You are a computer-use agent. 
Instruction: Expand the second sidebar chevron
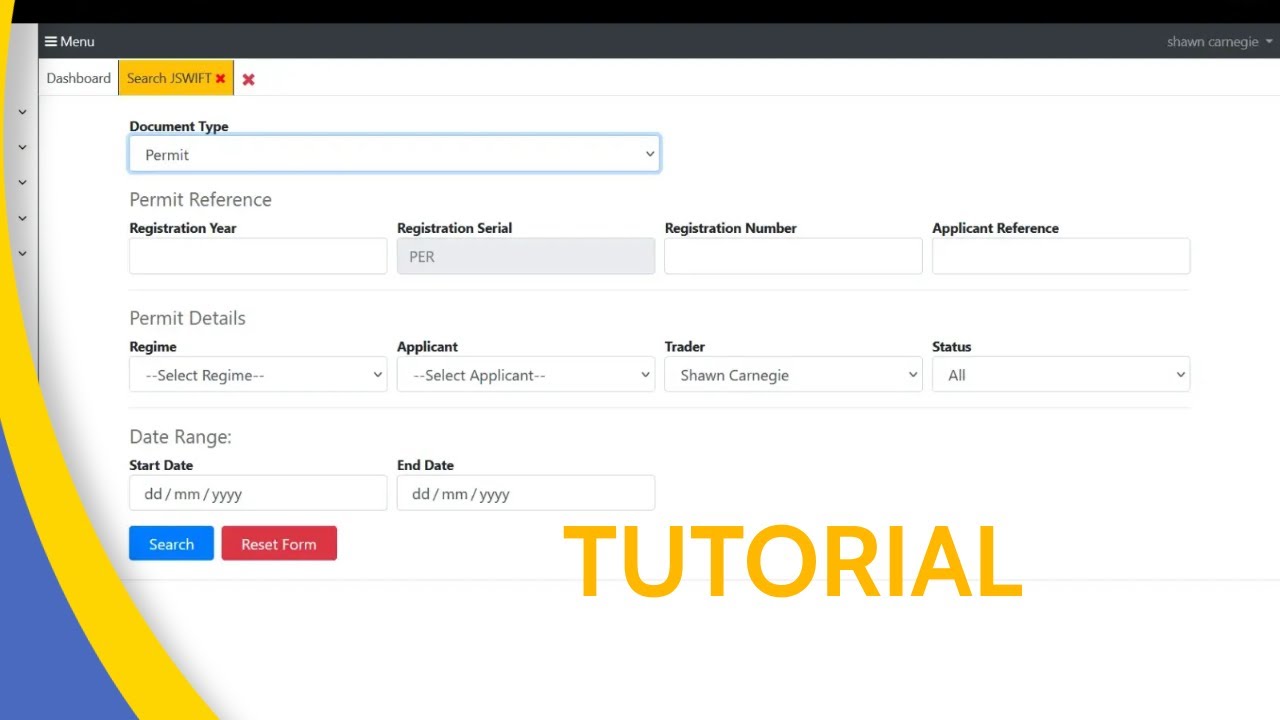point(22,147)
